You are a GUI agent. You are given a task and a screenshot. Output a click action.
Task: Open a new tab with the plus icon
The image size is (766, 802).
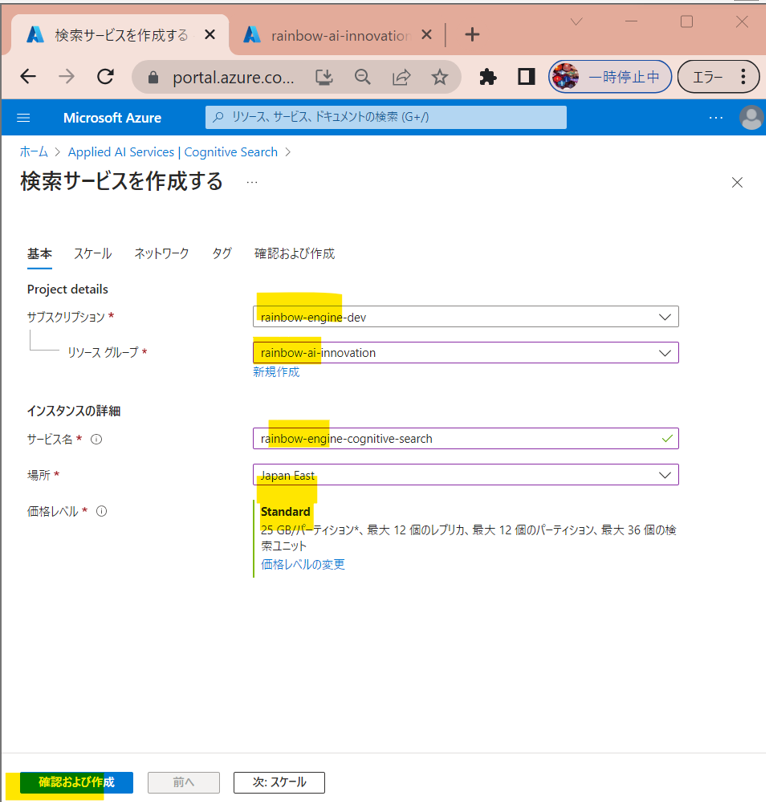[x=472, y=35]
